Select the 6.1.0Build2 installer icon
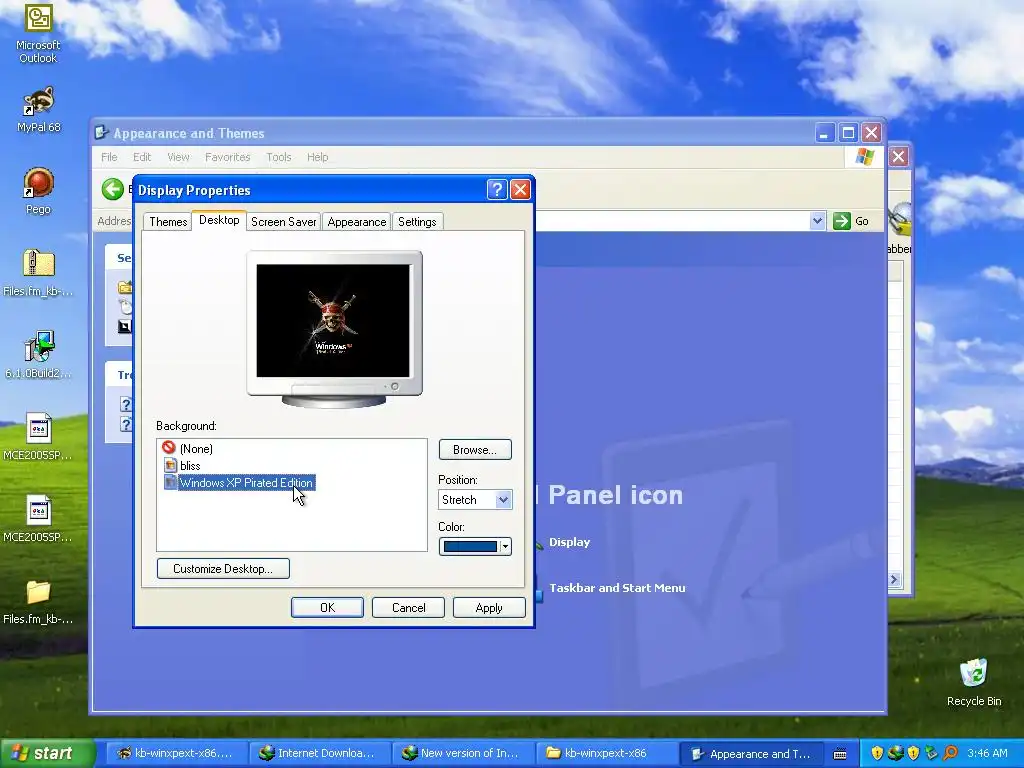This screenshot has height=768, width=1024. click(38, 355)
